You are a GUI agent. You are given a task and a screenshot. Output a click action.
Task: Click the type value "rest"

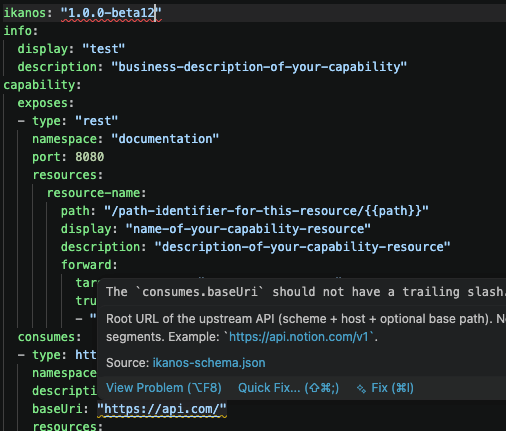pos(97,121)
